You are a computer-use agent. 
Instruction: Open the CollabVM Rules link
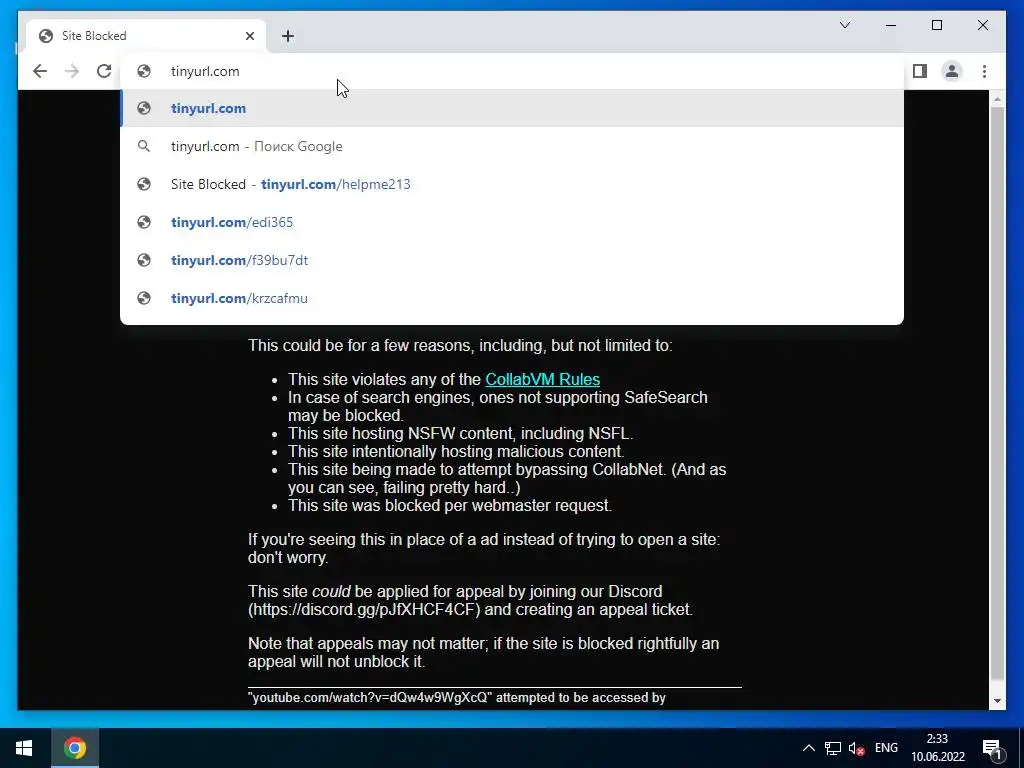pyautogui.click(x=542, y=379)
